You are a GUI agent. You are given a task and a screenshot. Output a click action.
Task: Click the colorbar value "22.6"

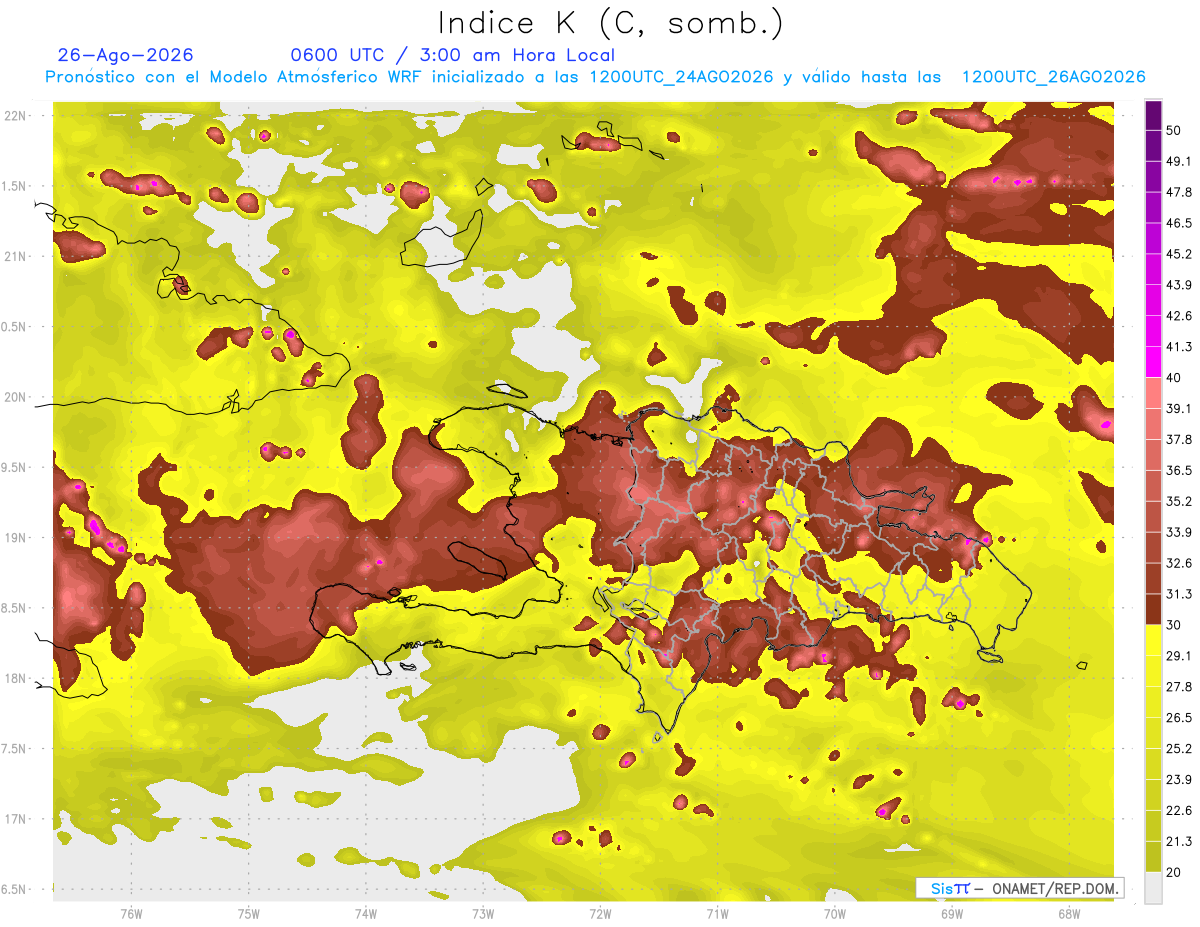click(1178, 811)
